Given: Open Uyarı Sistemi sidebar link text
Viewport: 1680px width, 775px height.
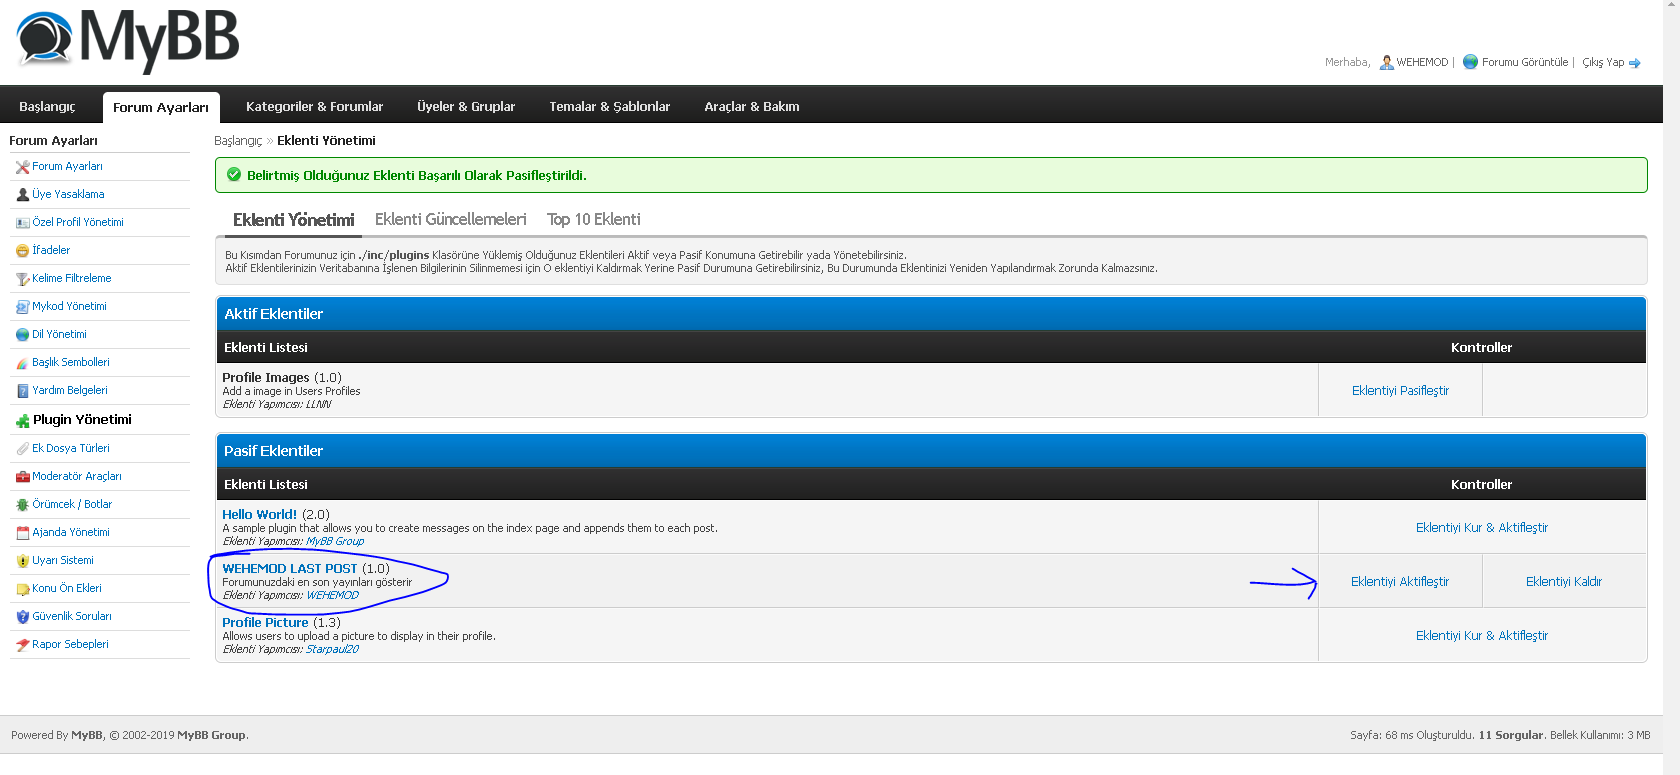Looking at the screenshot, I should pyautogui.click(x=63, y=561).
